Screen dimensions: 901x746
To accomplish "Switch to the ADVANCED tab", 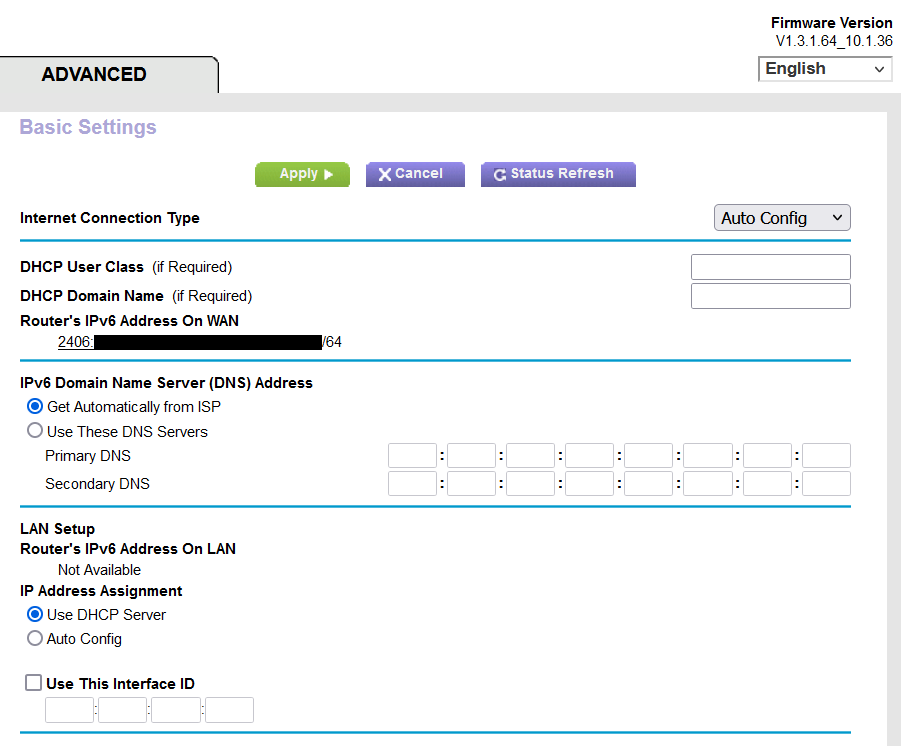I will coord(93,74).
